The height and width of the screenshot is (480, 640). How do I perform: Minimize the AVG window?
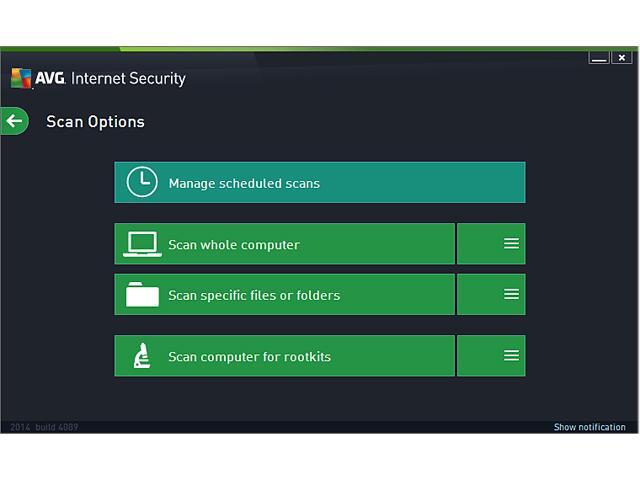(x=599, y=59)
